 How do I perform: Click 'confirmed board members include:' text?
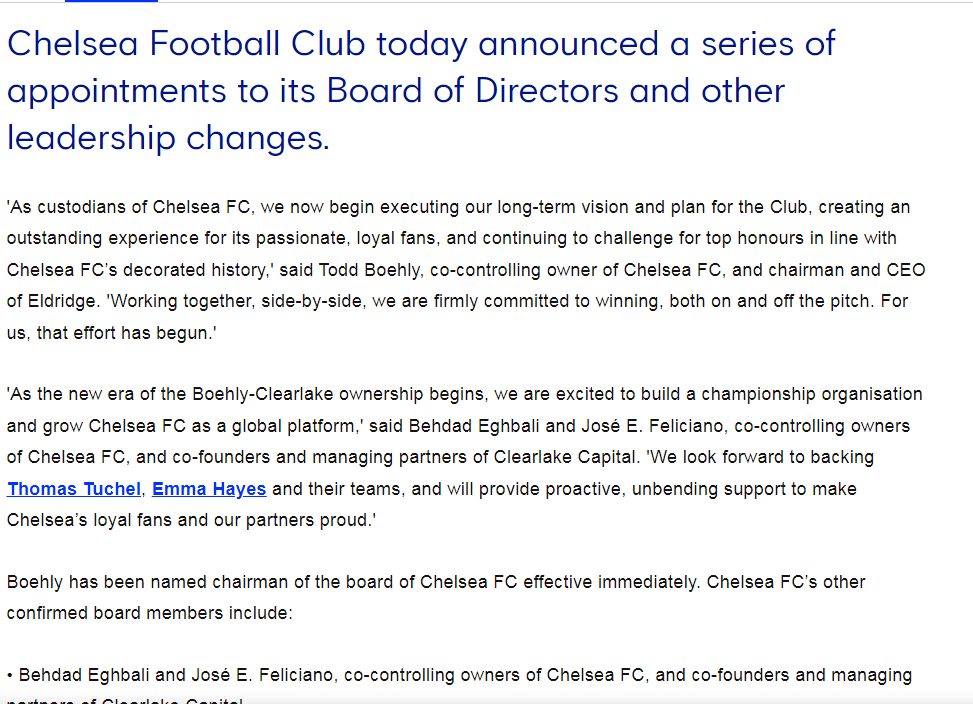tap(150, 613)
